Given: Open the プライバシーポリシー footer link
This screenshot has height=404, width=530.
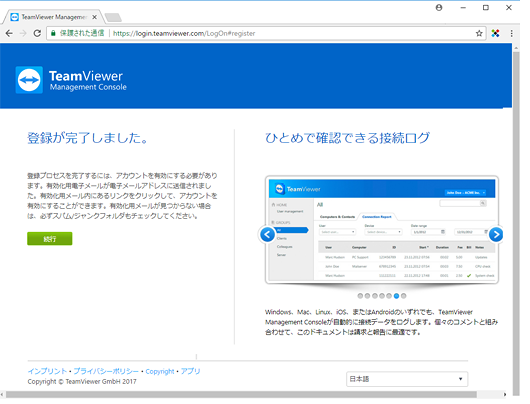Looking at the screenshot, I should click(106, 372).
